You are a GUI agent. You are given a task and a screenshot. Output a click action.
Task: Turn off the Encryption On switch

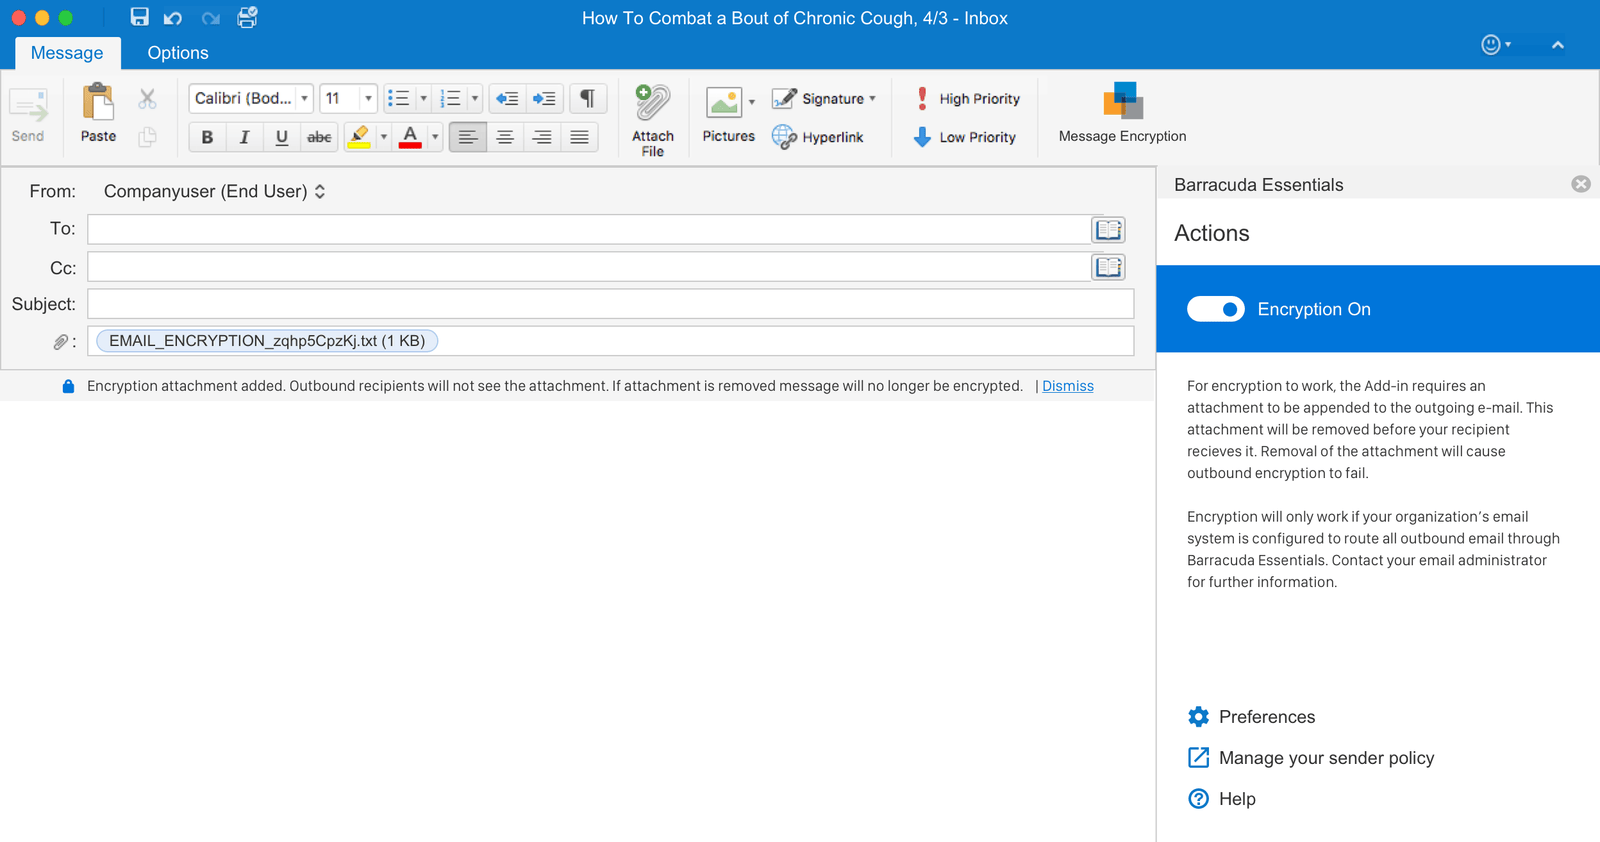point(1215,309)
